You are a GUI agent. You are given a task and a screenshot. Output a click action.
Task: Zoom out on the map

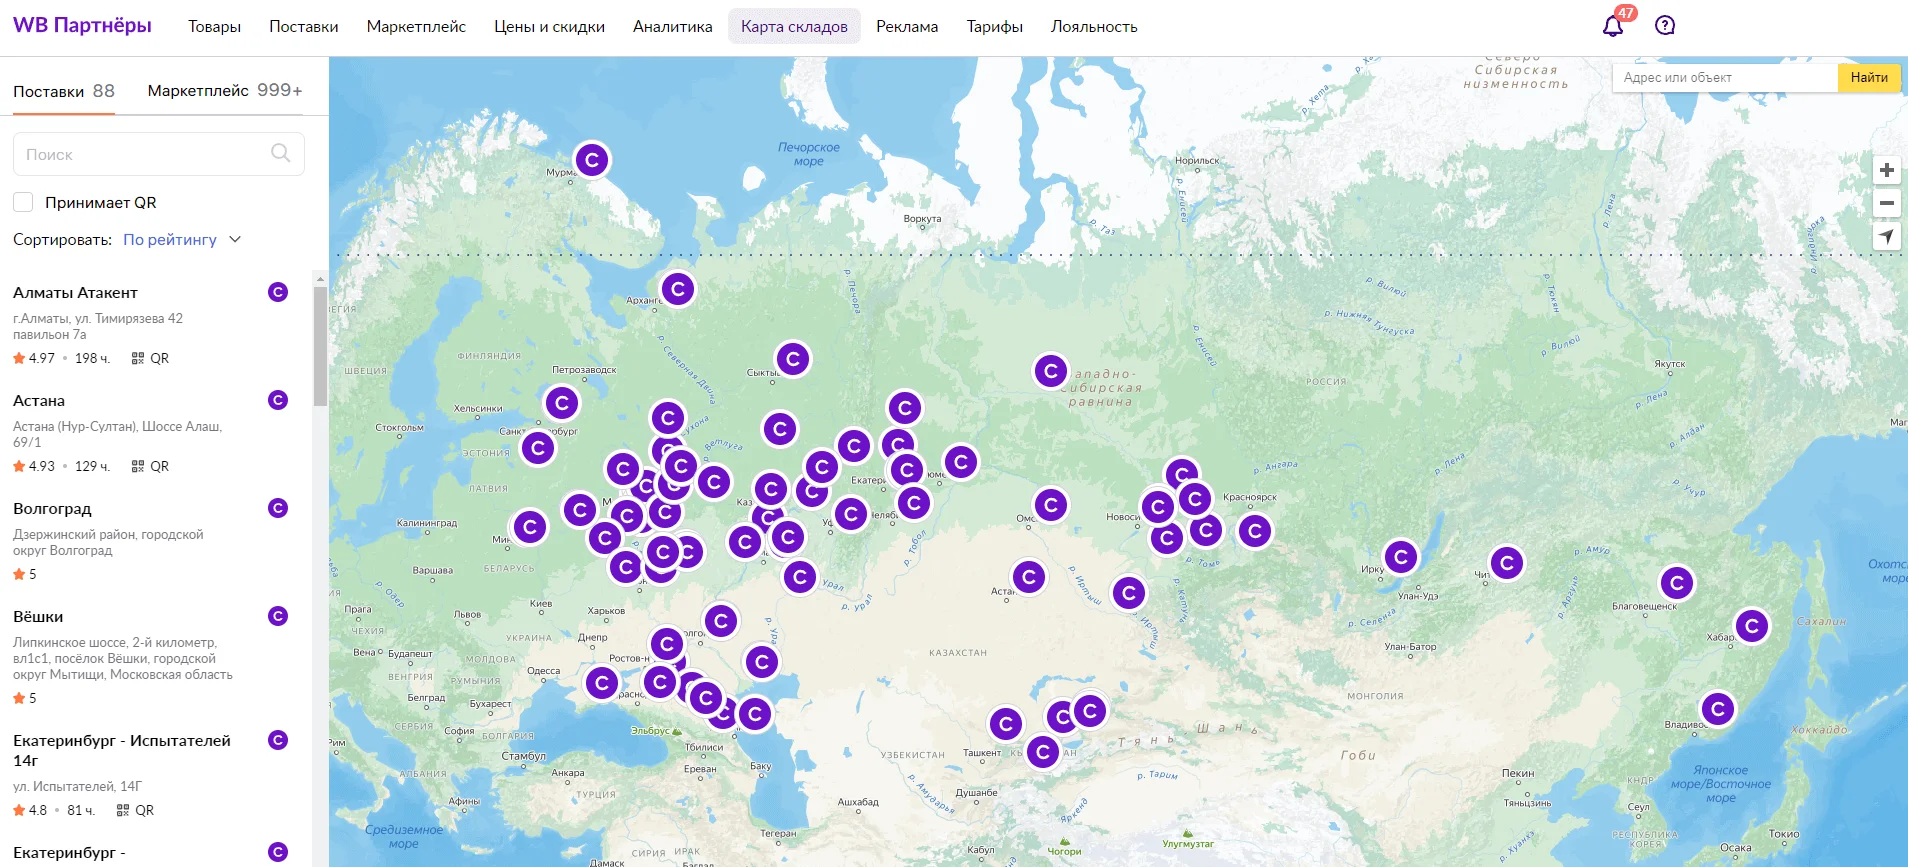[1887, 203]
